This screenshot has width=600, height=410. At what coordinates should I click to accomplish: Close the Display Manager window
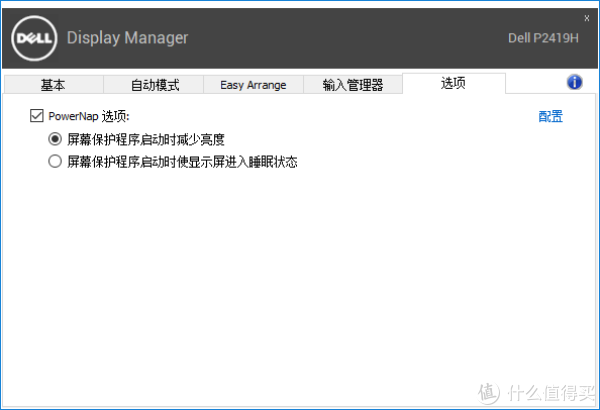(x=587, y=18)
